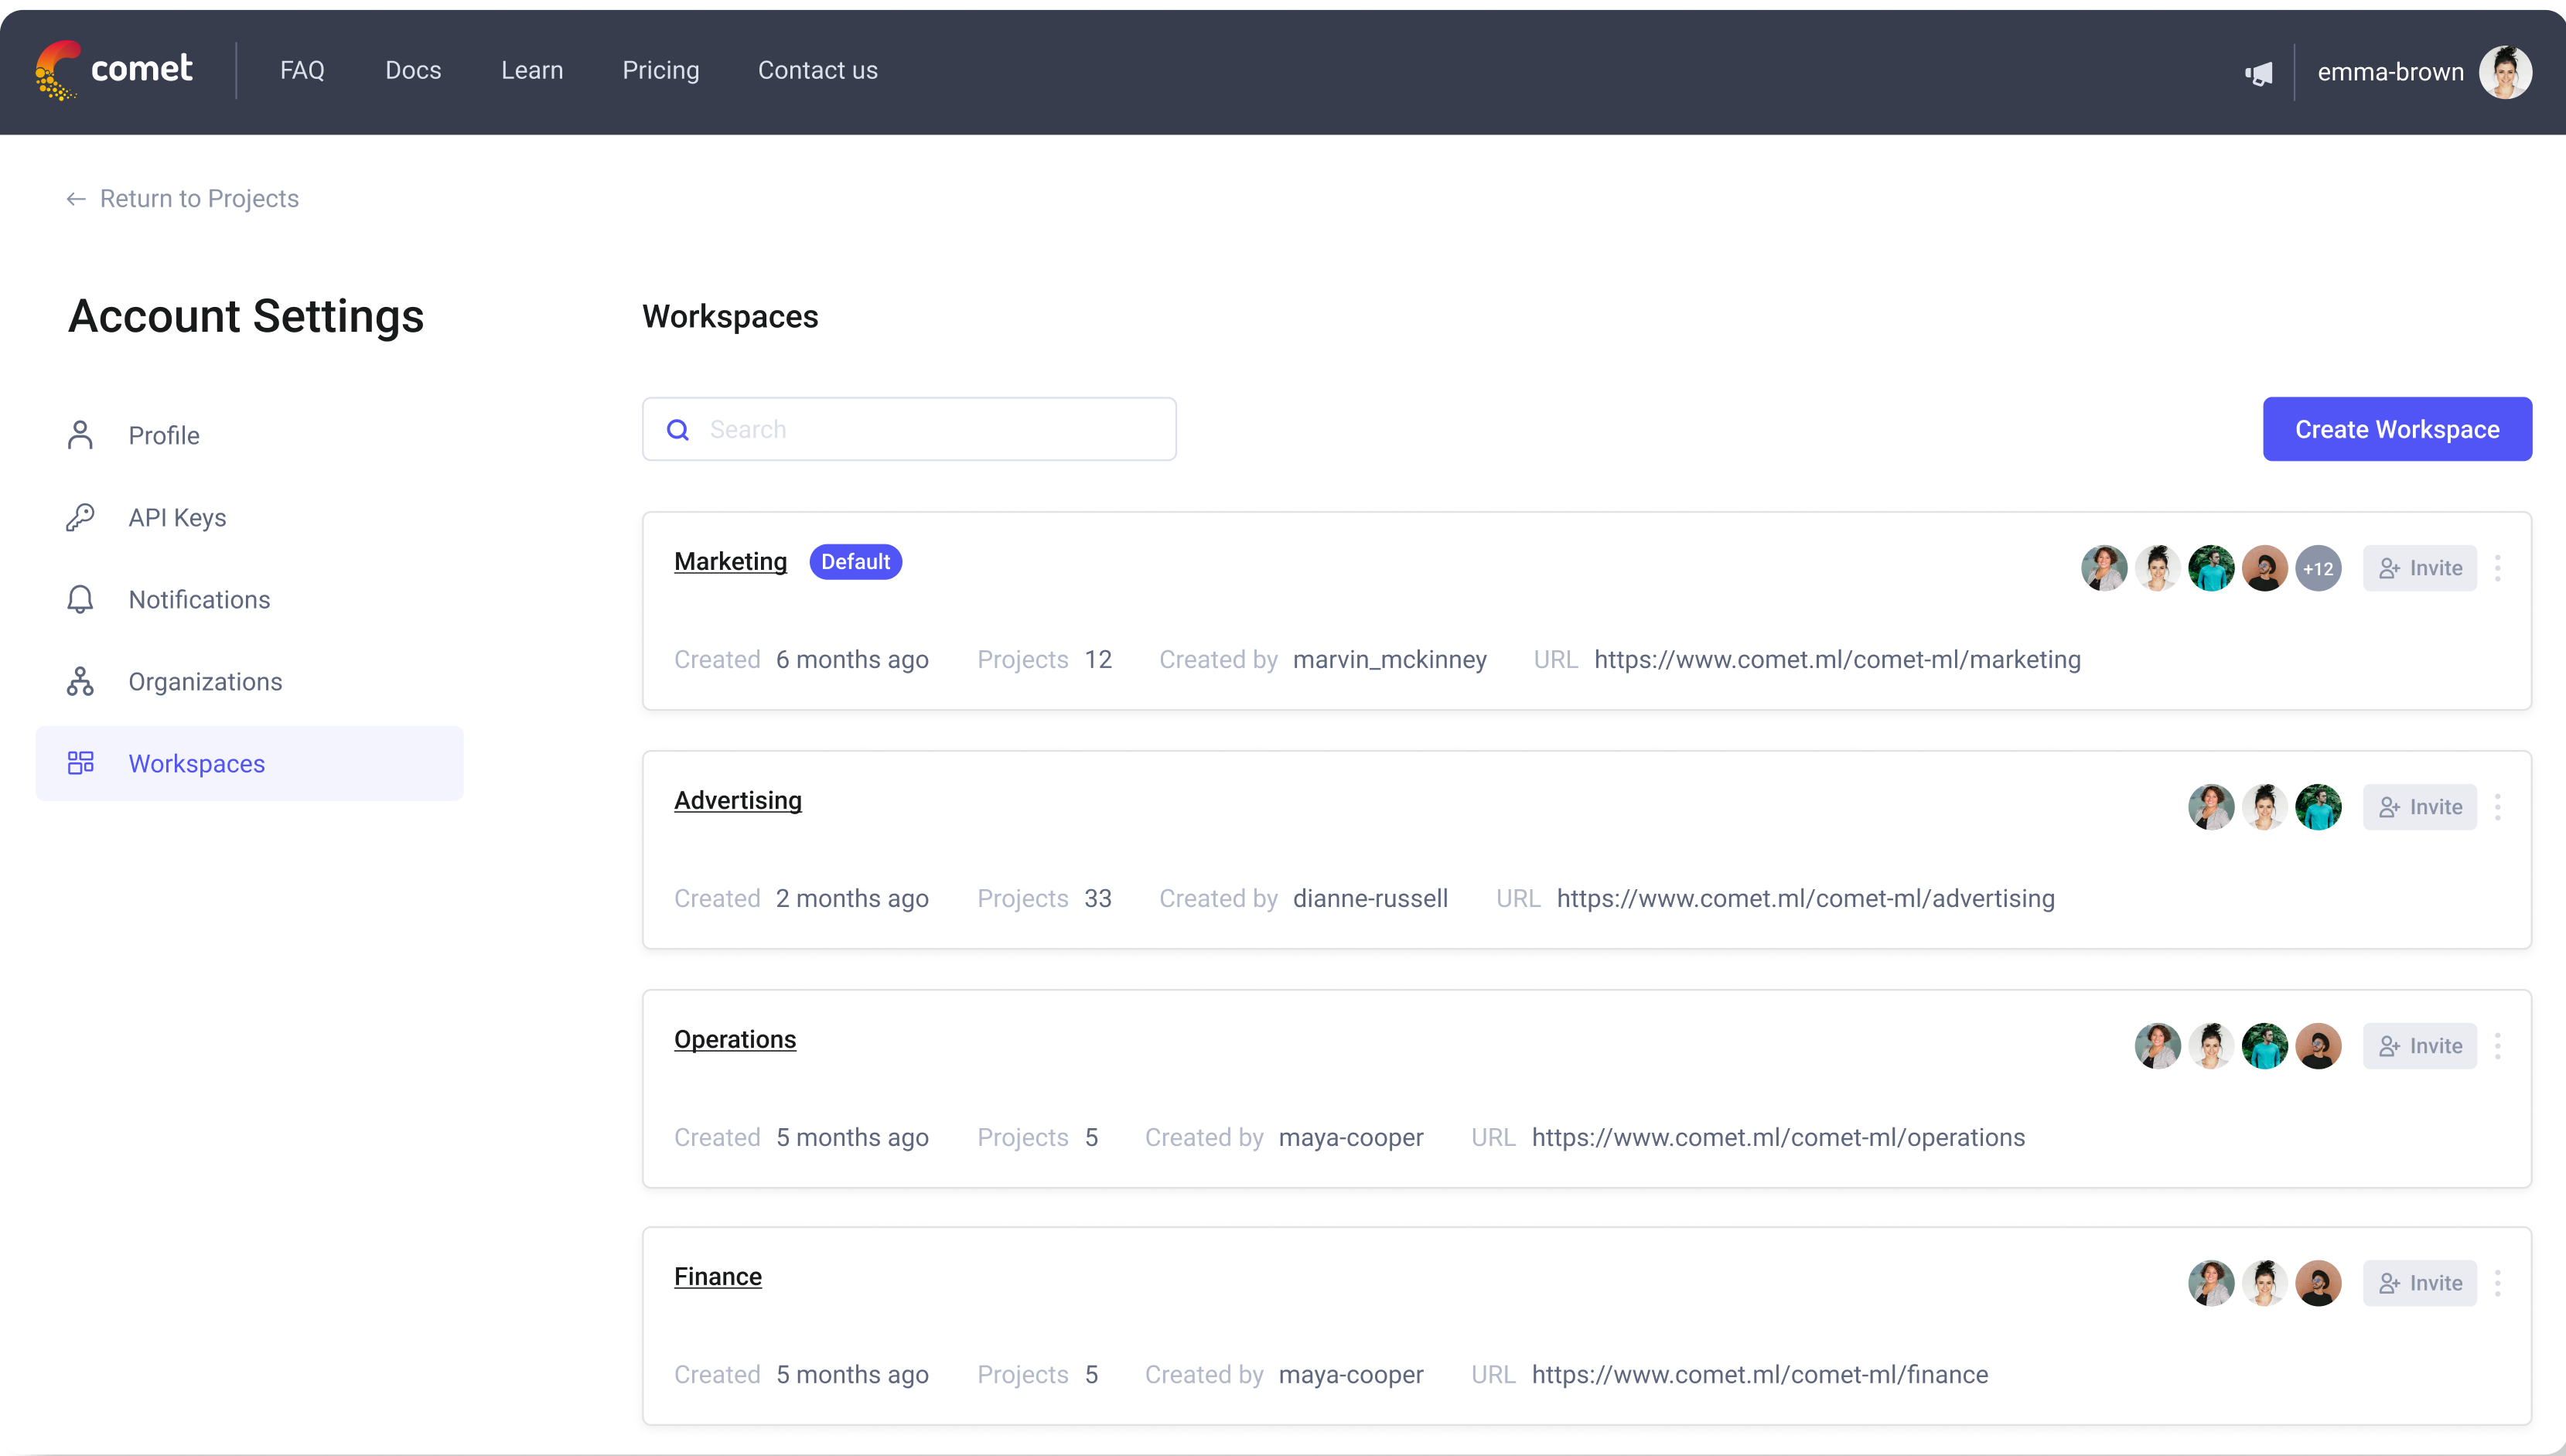Click the Create Workspace button
Viewport: 2566px width, 1456px height.
pos(2397,429)
